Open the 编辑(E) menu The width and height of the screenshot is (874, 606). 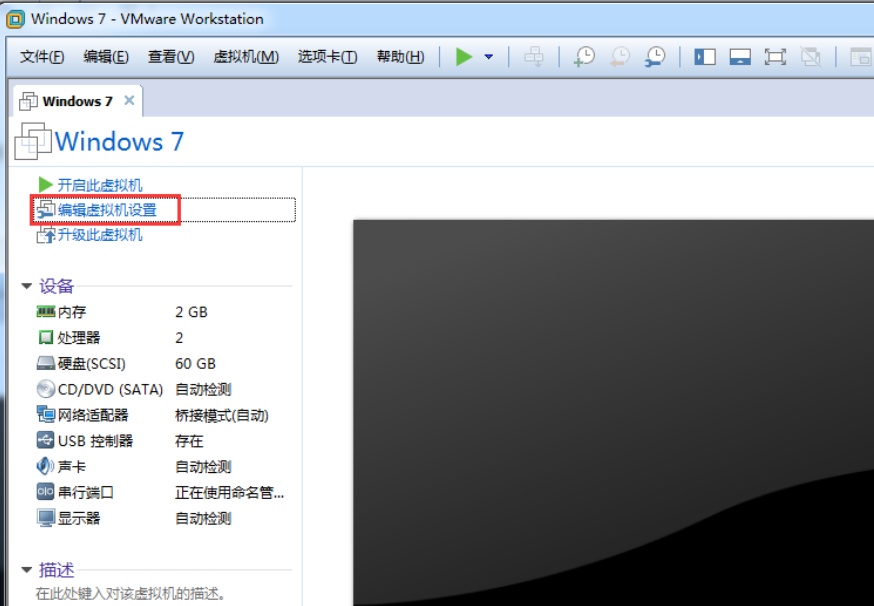pos(106,57)
